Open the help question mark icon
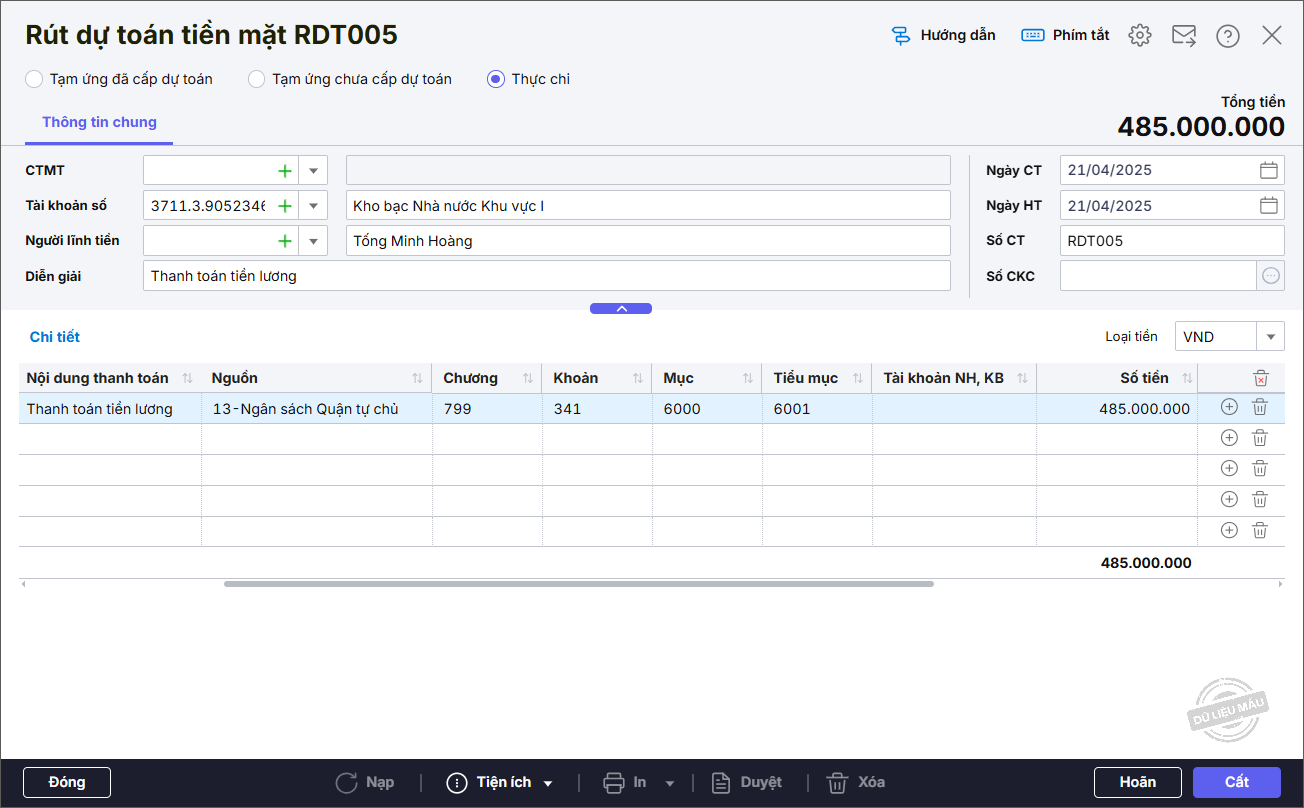The width and height of the screenshot is (1304, 808). coord(1228,35)
